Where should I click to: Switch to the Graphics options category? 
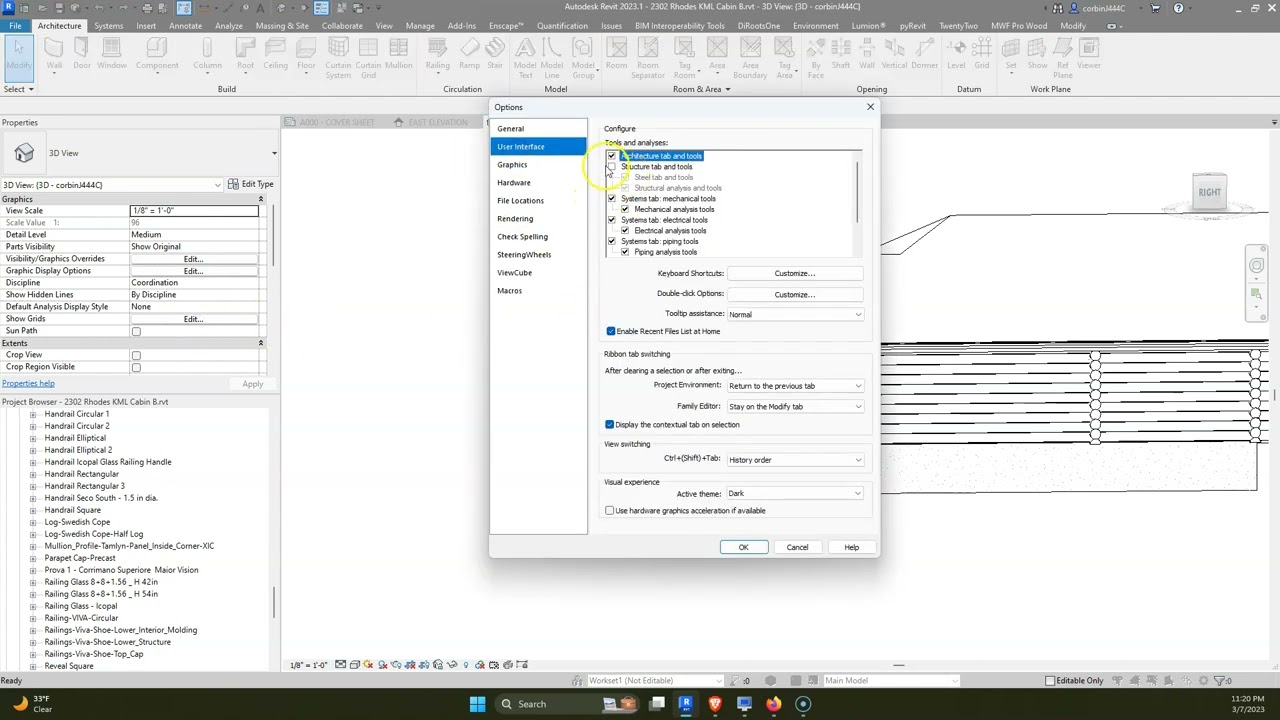point(512,165)
